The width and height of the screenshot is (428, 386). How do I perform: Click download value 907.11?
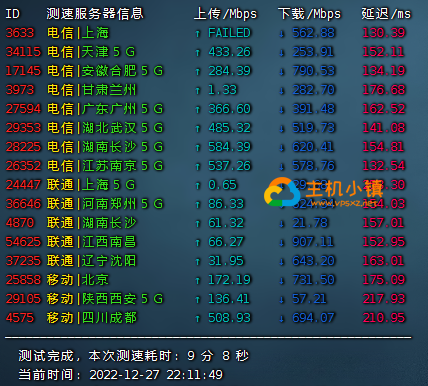(x=313, y=242)
